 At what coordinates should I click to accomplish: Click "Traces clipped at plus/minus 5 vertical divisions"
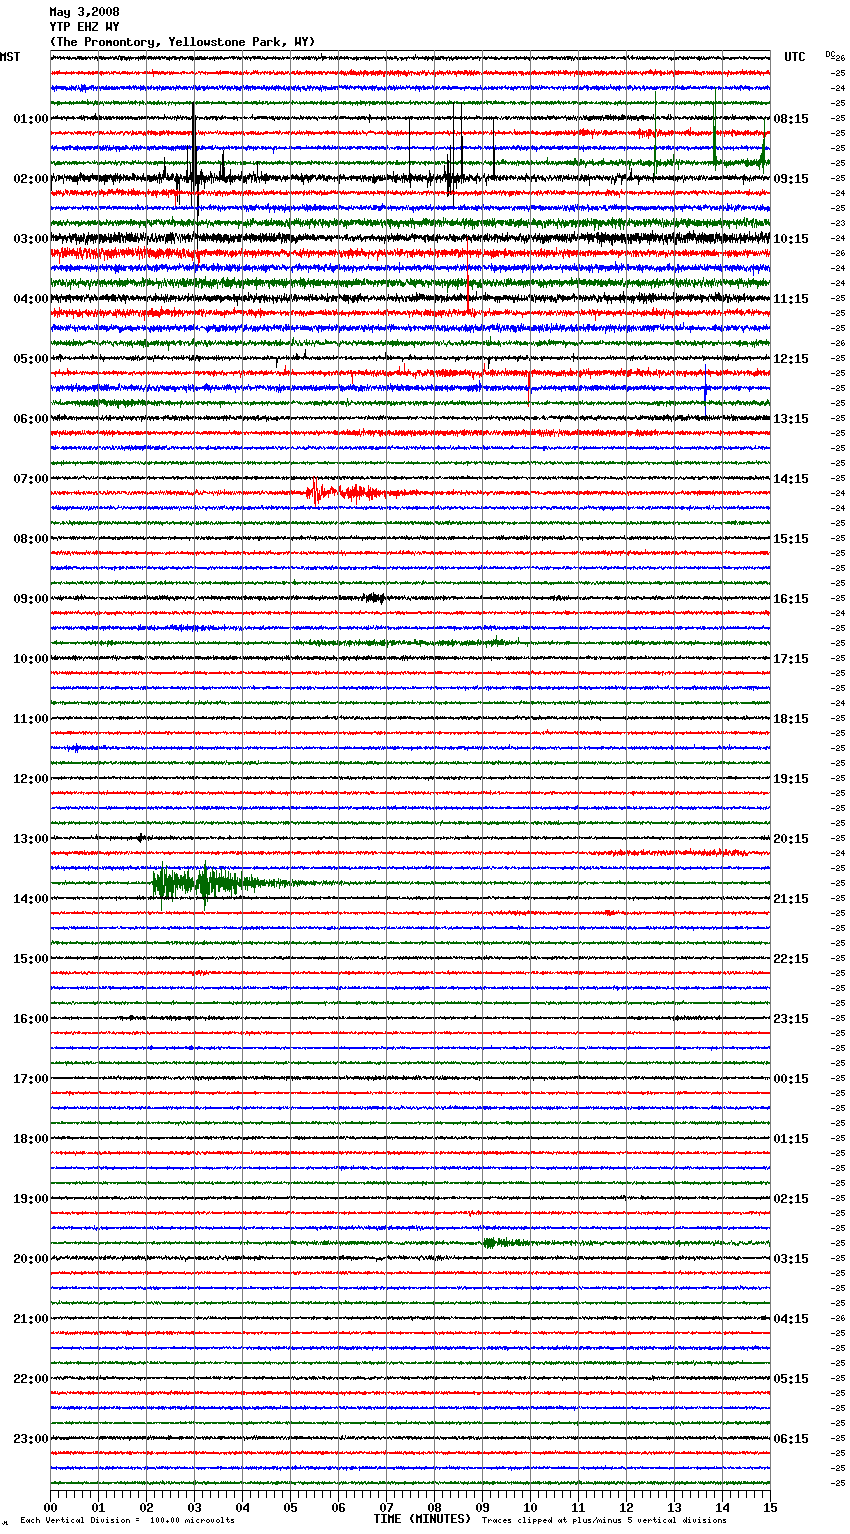click(x=604, y=1521)
